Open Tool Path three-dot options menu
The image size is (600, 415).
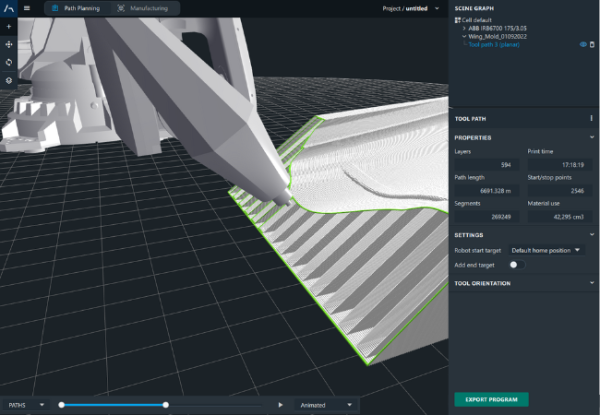592,118
